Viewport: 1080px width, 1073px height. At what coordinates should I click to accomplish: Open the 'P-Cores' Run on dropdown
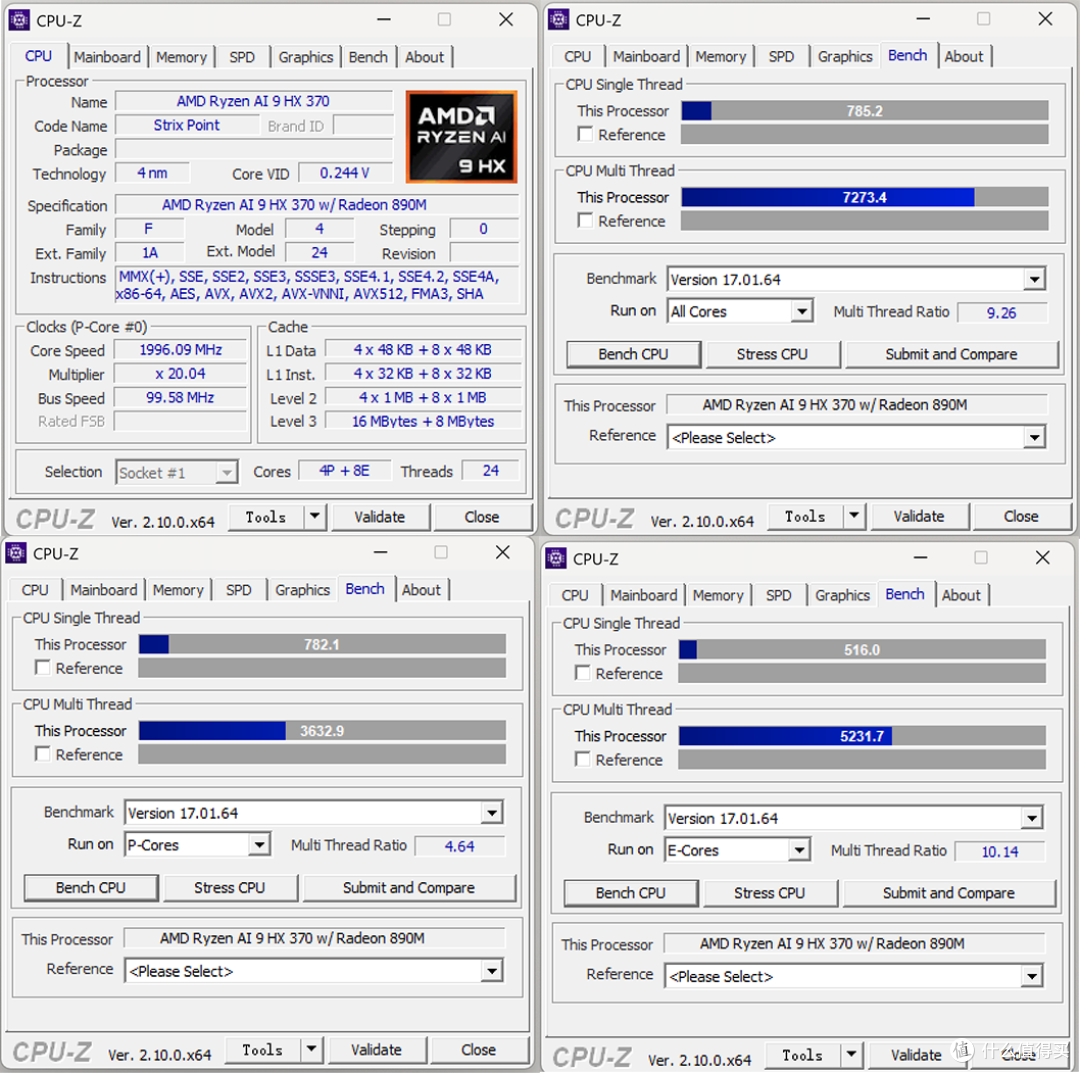click(259, 844)
